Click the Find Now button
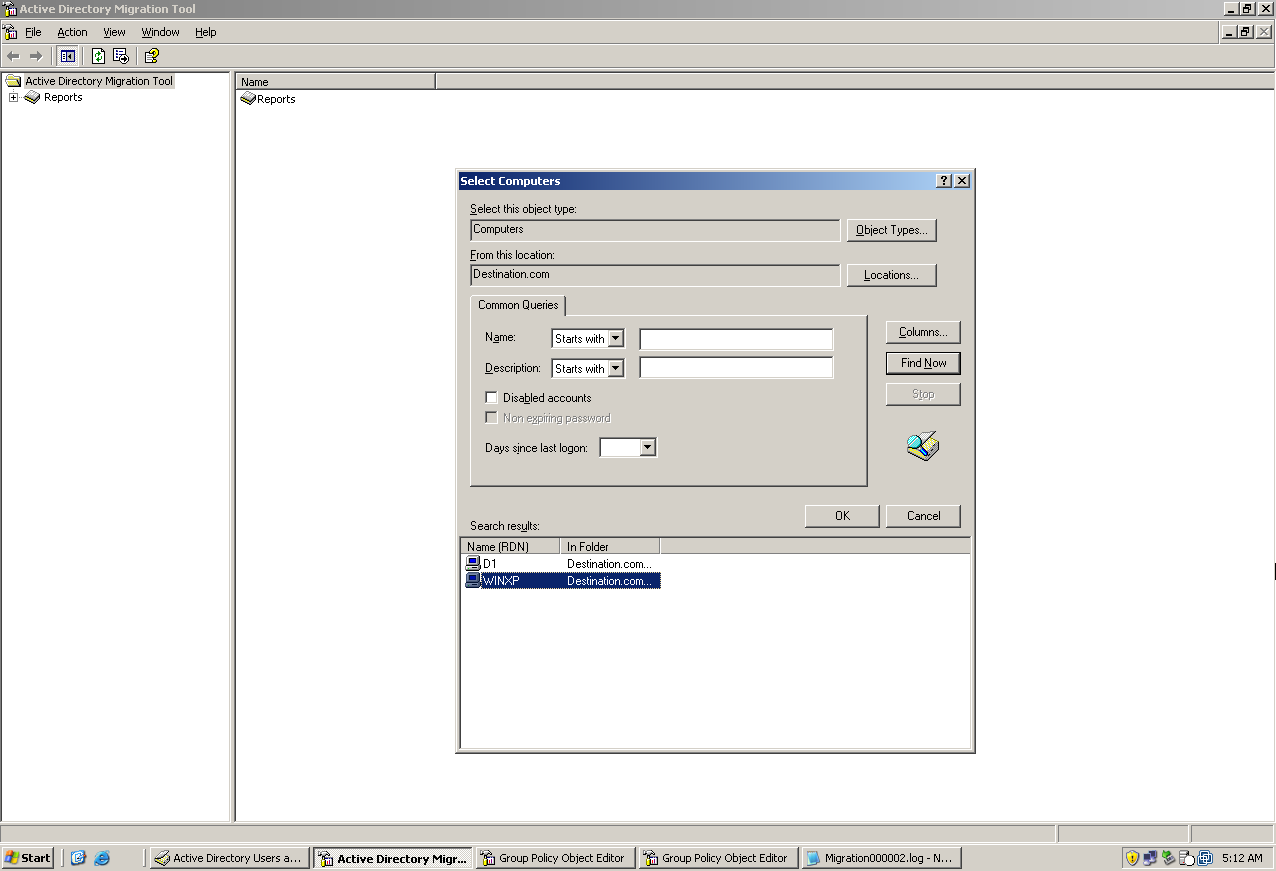Screen dimensions: 1276x871 [x=922, y=362]
